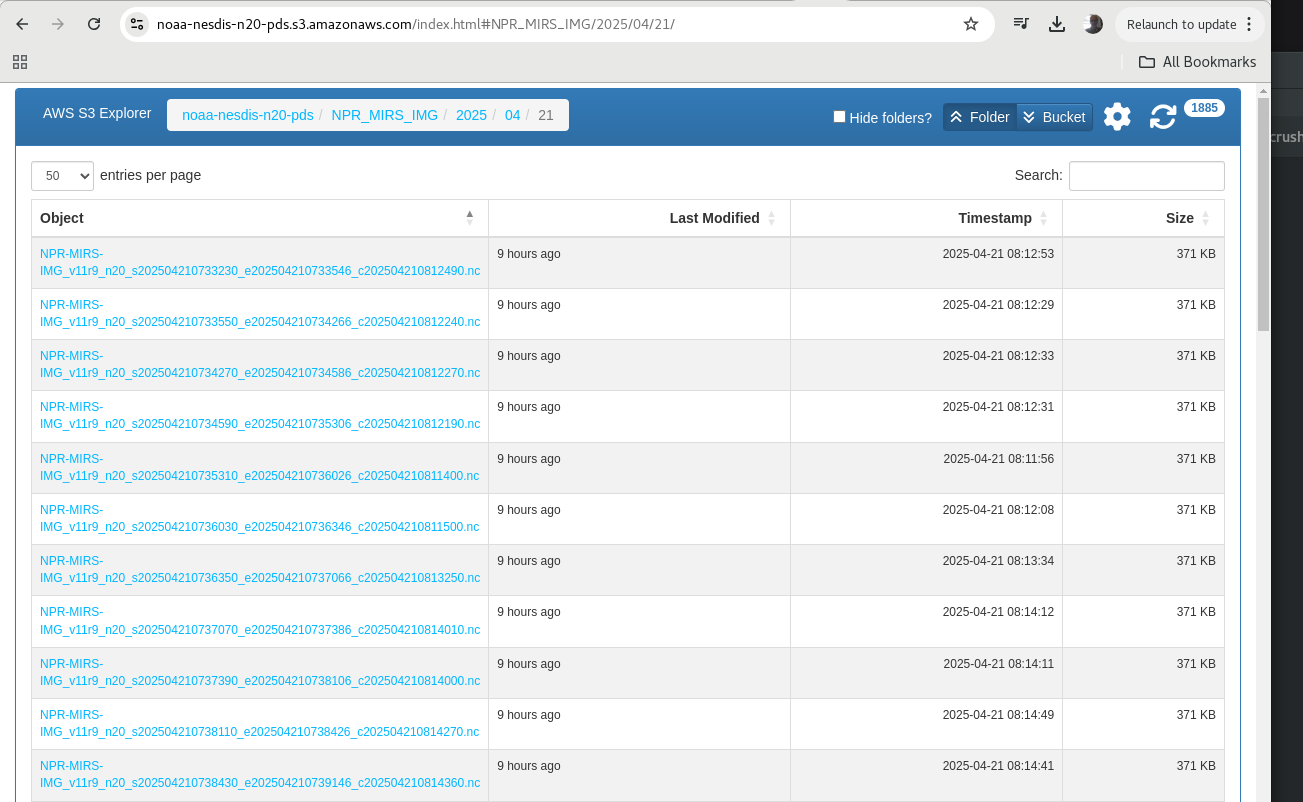Open file ending c202504210812190.nc
1303x802 pixels.
259,415
